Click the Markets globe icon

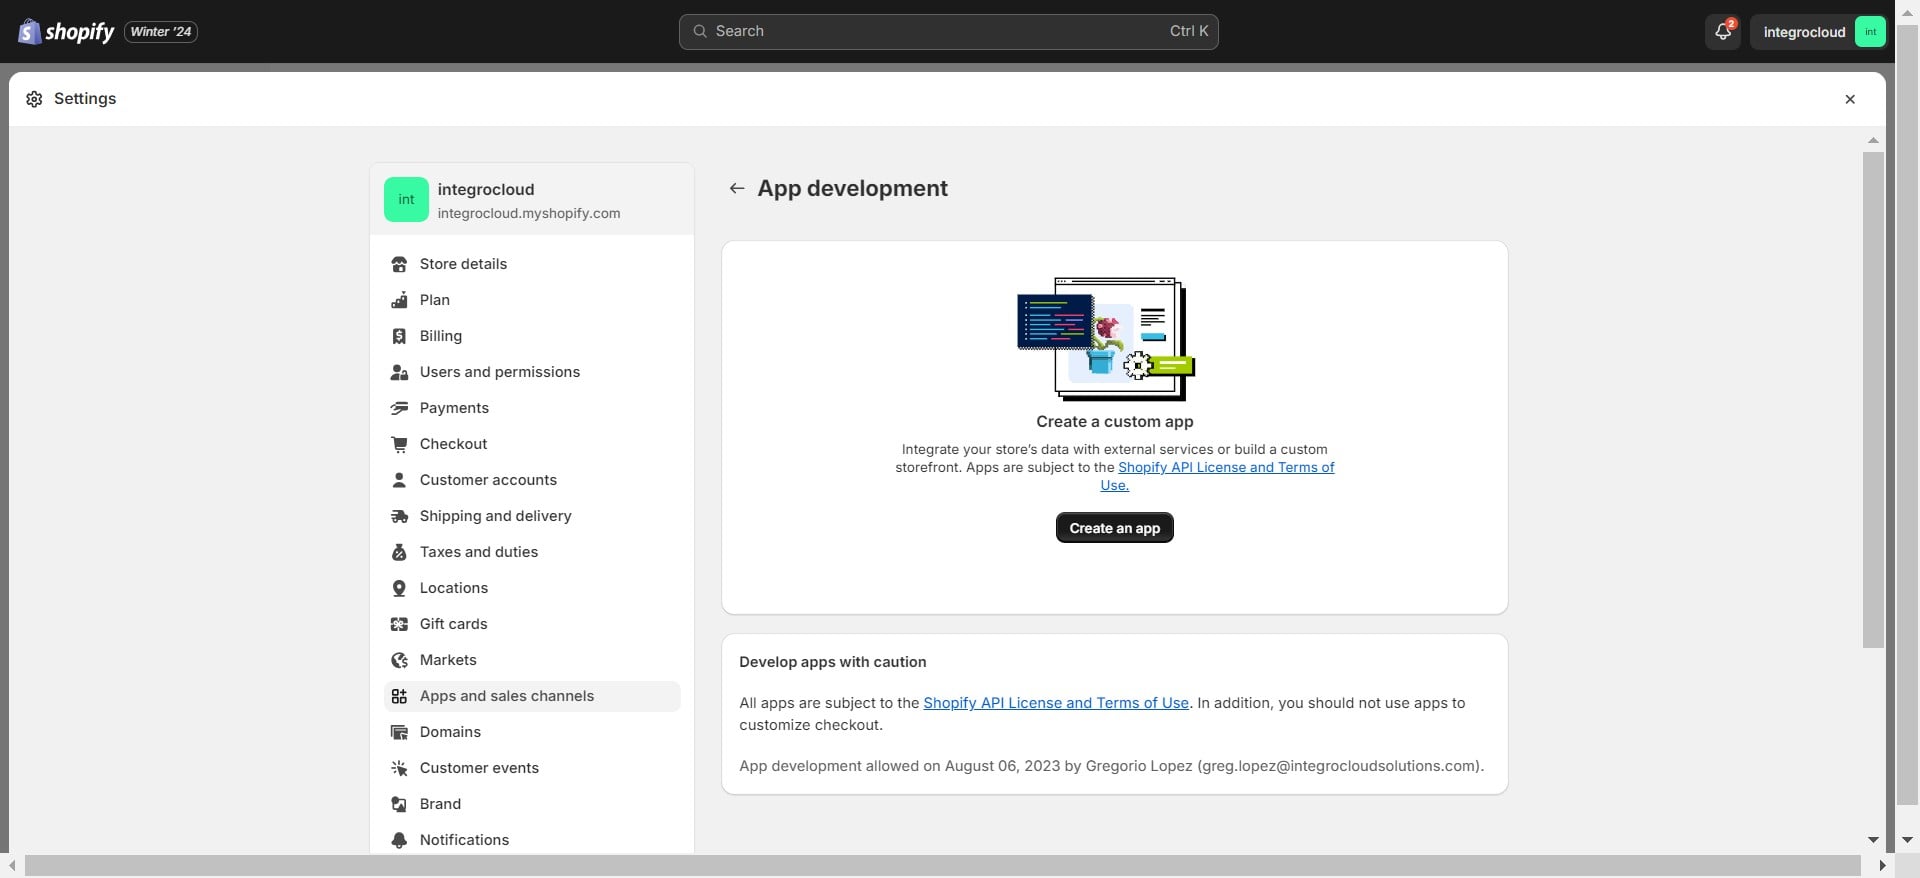(x=399, y=660)
